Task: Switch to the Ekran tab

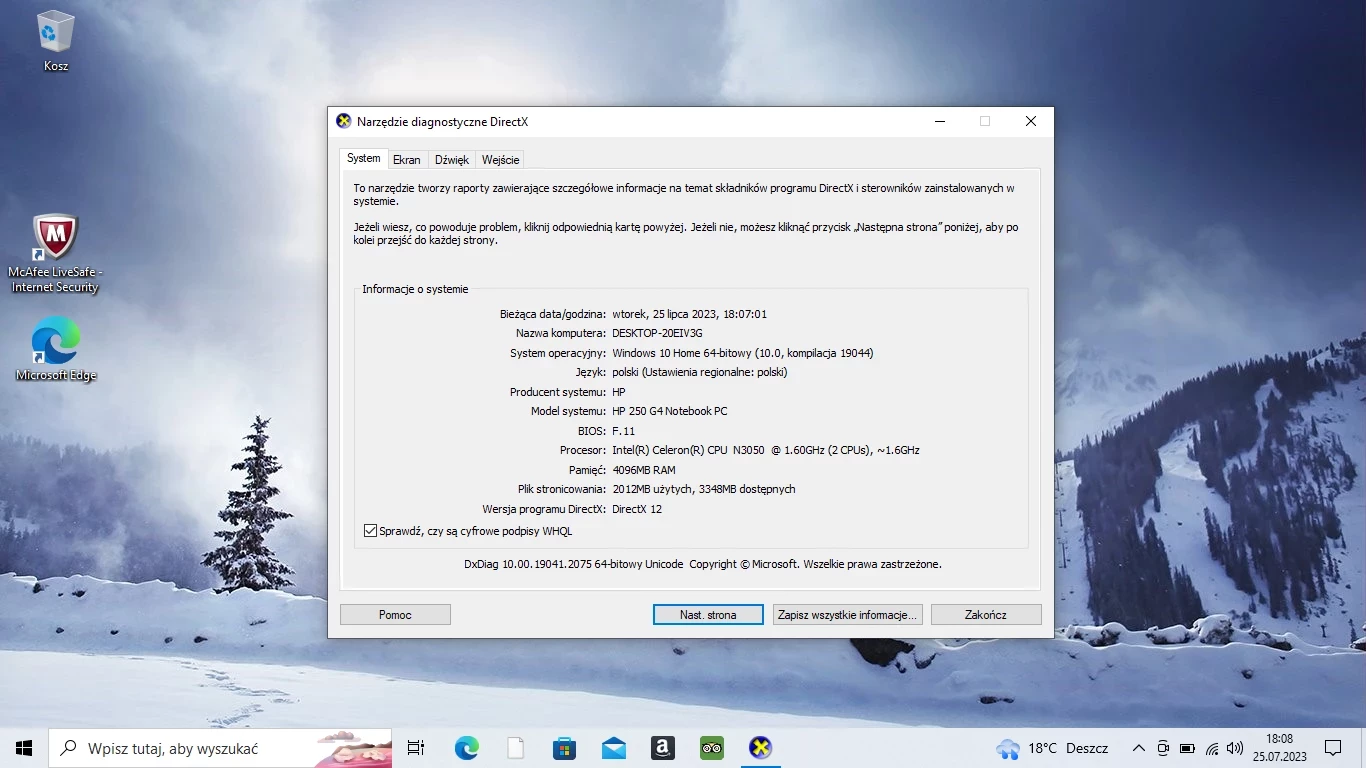Action: [x=406, y=160]
